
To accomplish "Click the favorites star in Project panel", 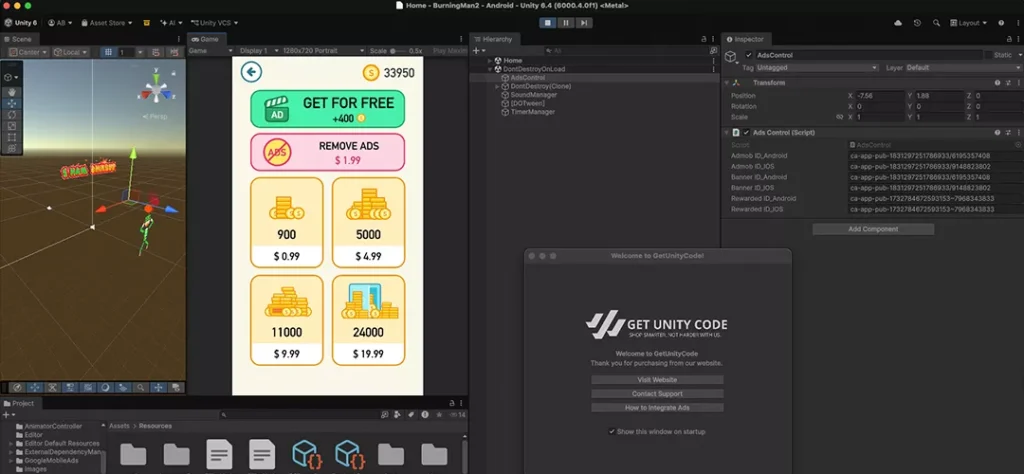I will click(439, 415).
